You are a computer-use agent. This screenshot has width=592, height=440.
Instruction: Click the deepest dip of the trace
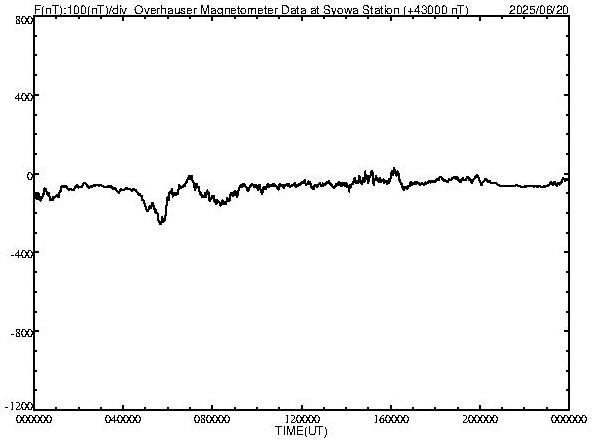point(161,222)
